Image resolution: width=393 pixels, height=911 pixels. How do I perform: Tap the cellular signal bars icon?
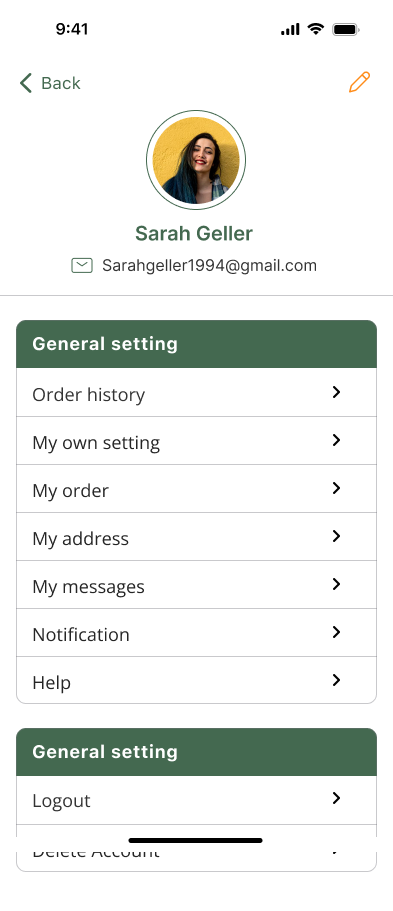(x=290, y=29)
